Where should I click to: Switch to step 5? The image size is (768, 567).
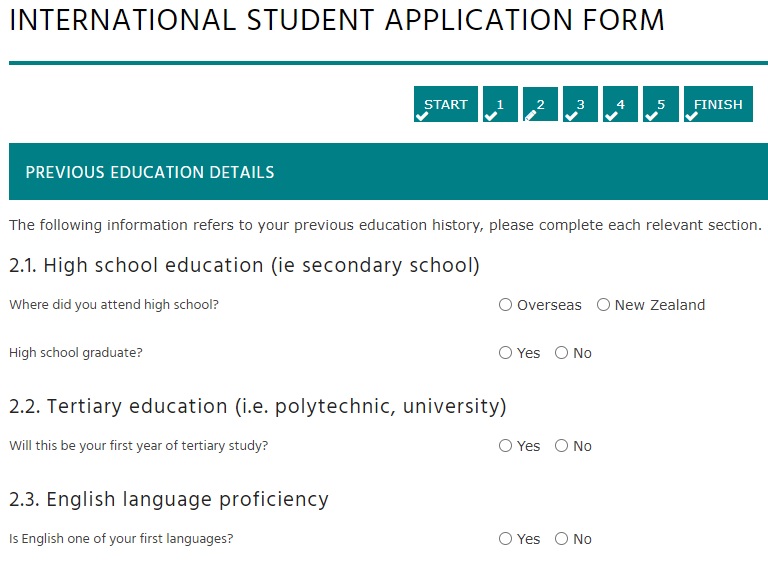tap(660, 105)
